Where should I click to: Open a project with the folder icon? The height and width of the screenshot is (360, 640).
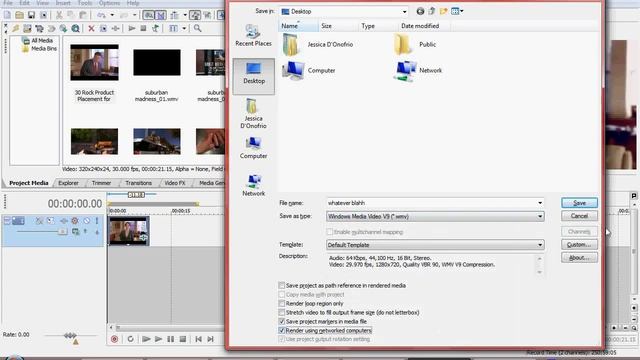19,15
